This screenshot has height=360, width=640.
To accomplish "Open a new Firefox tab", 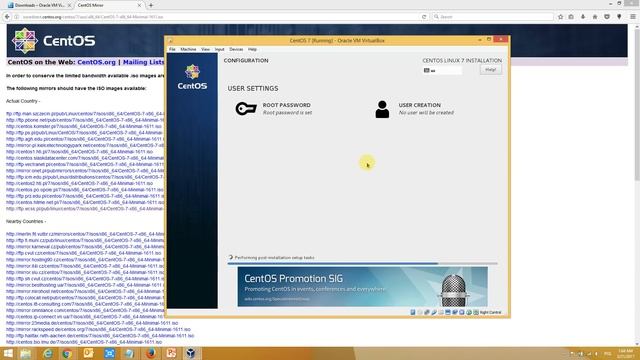I will point(151,5).
